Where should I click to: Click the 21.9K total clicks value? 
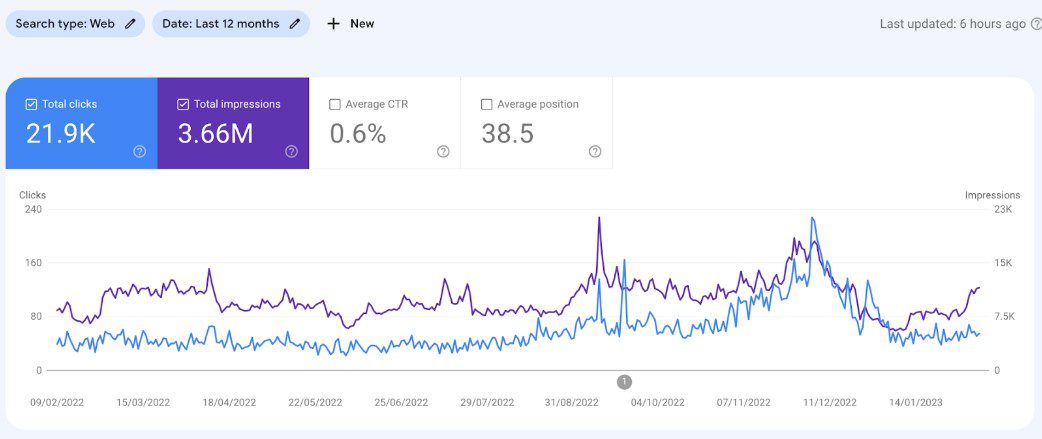coord(61,134)
